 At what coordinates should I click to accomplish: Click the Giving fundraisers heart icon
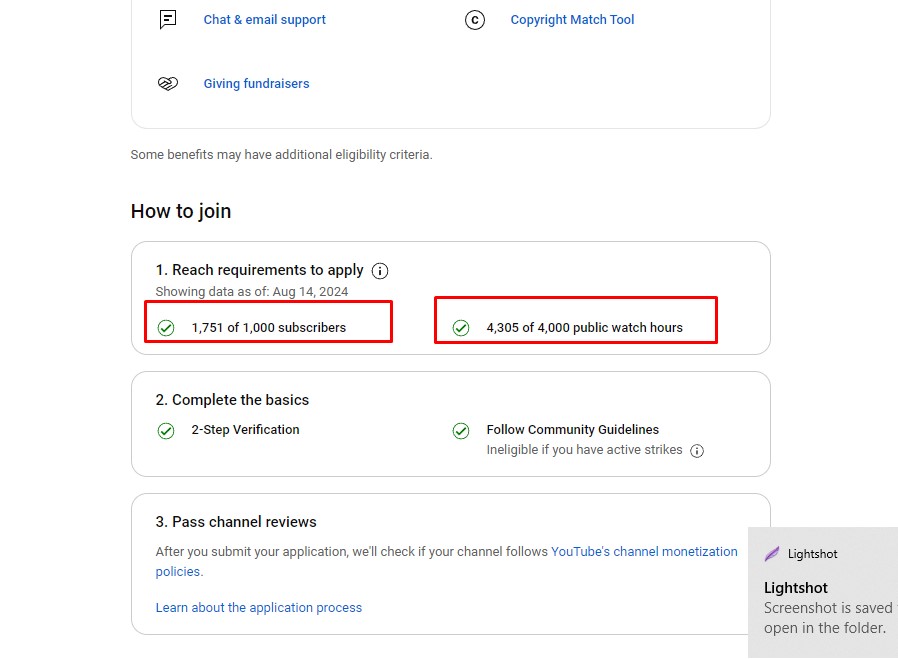[x=168, y=84]
